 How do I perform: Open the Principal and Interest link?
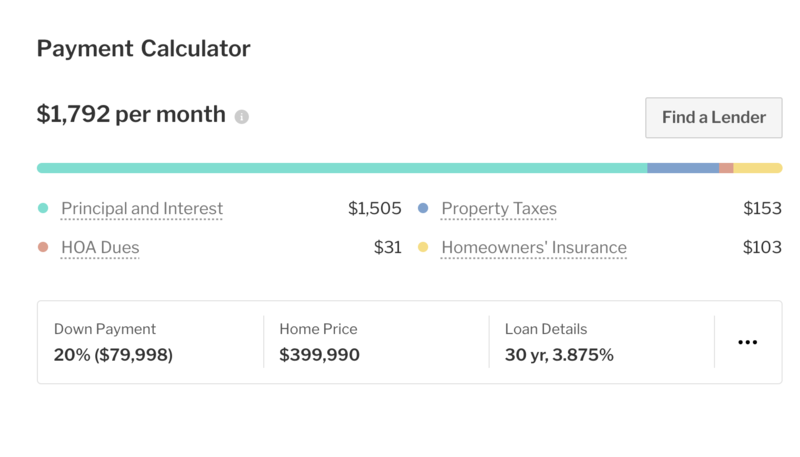142,209
